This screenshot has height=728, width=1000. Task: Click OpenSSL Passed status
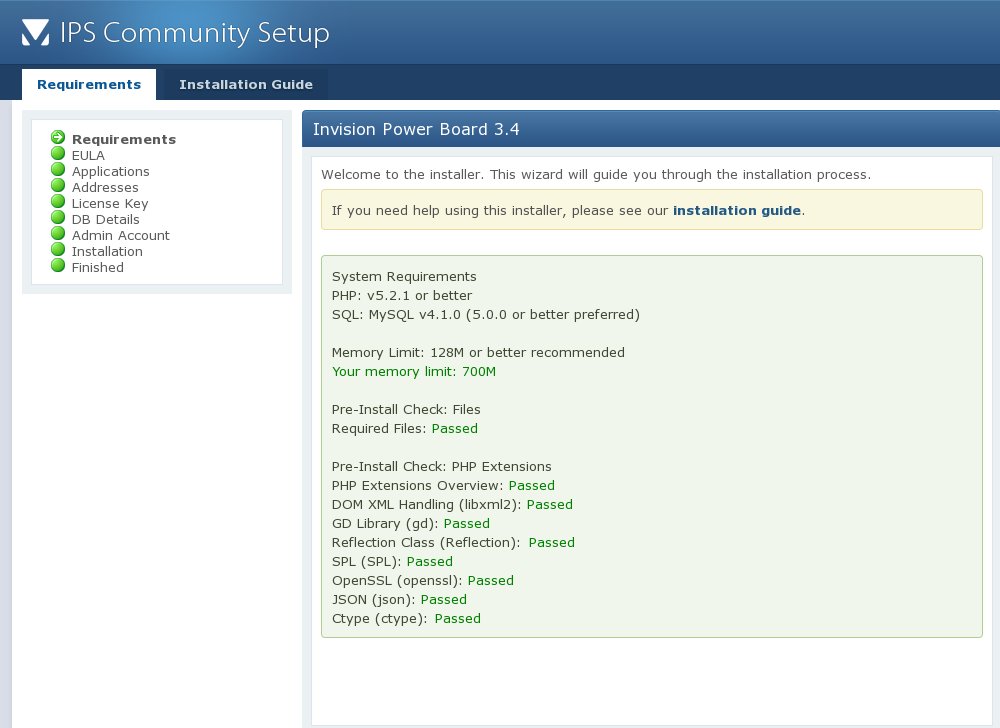pos(490,581)
